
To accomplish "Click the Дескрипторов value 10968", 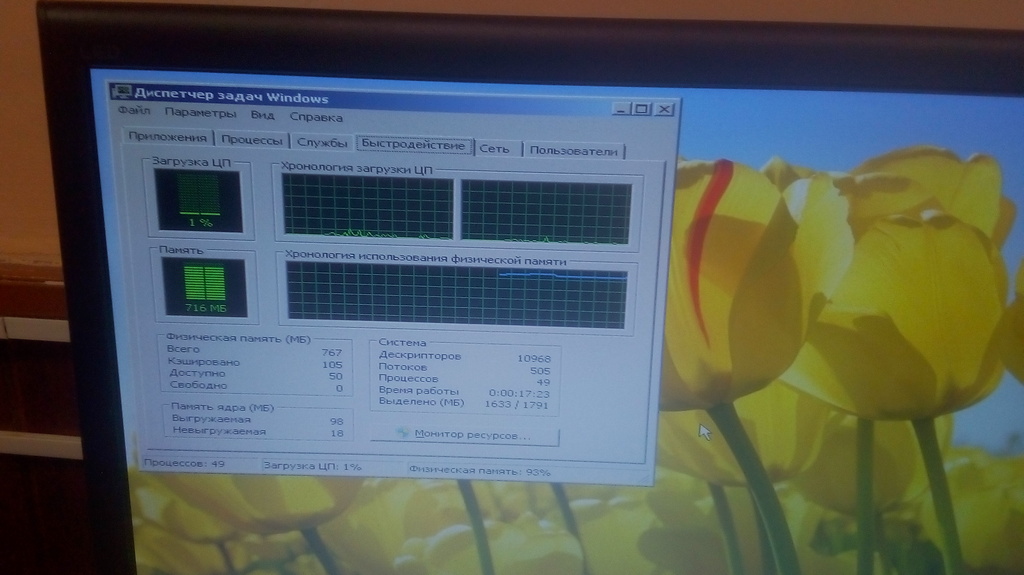I will pyautogui.click(x=534, y=359).
